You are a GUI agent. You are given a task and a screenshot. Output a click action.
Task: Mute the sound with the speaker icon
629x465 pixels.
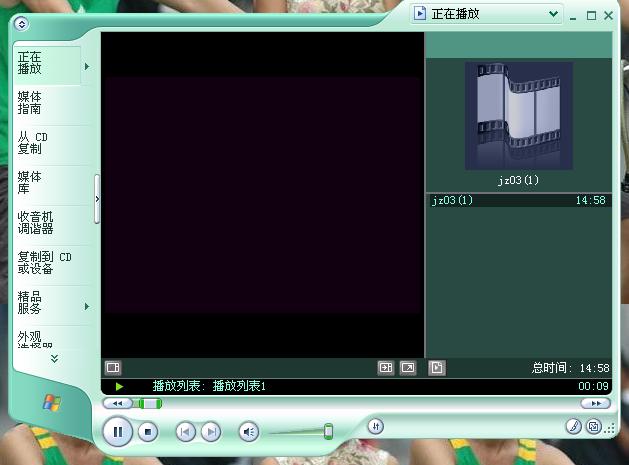coord(248,432)
